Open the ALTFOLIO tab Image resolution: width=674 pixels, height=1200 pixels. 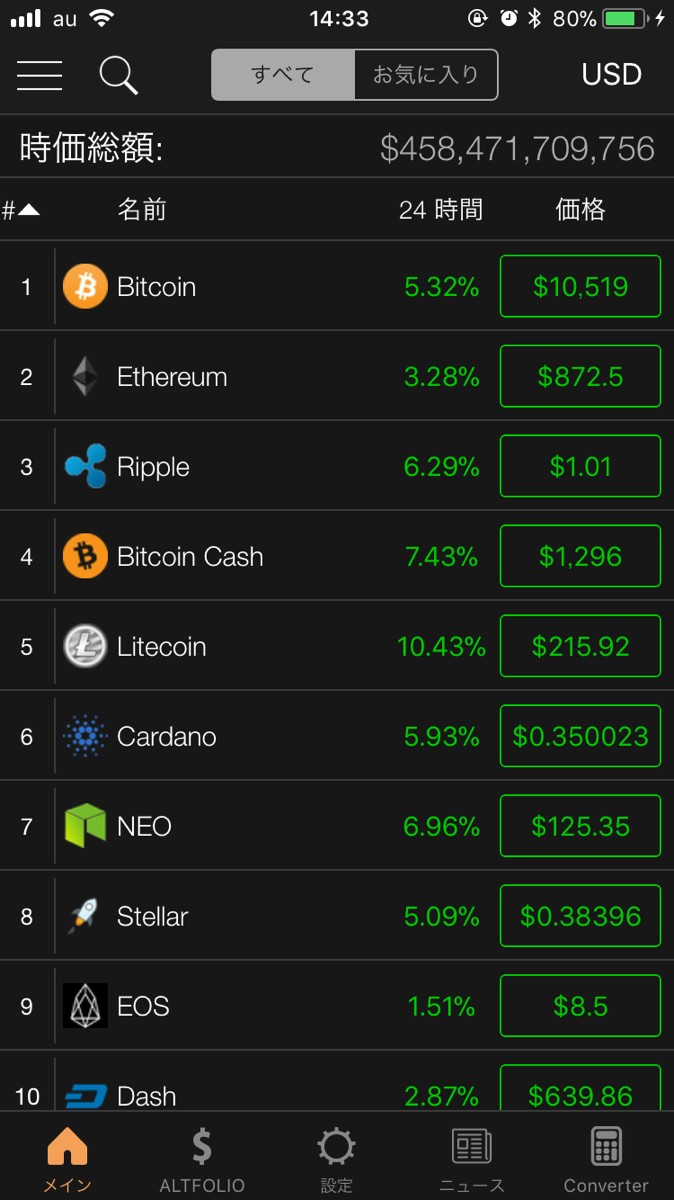(202, 1160)
